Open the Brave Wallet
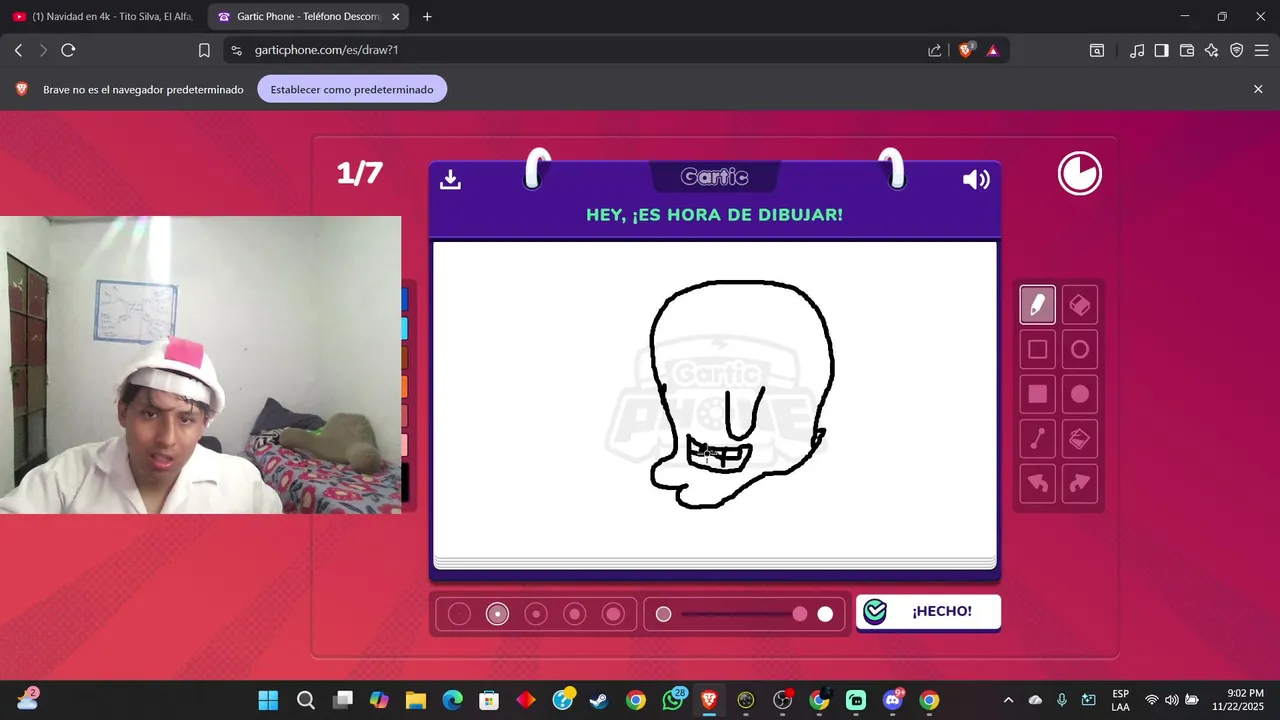This screenshot has width=1280, height=720. tap(1187, 50)
